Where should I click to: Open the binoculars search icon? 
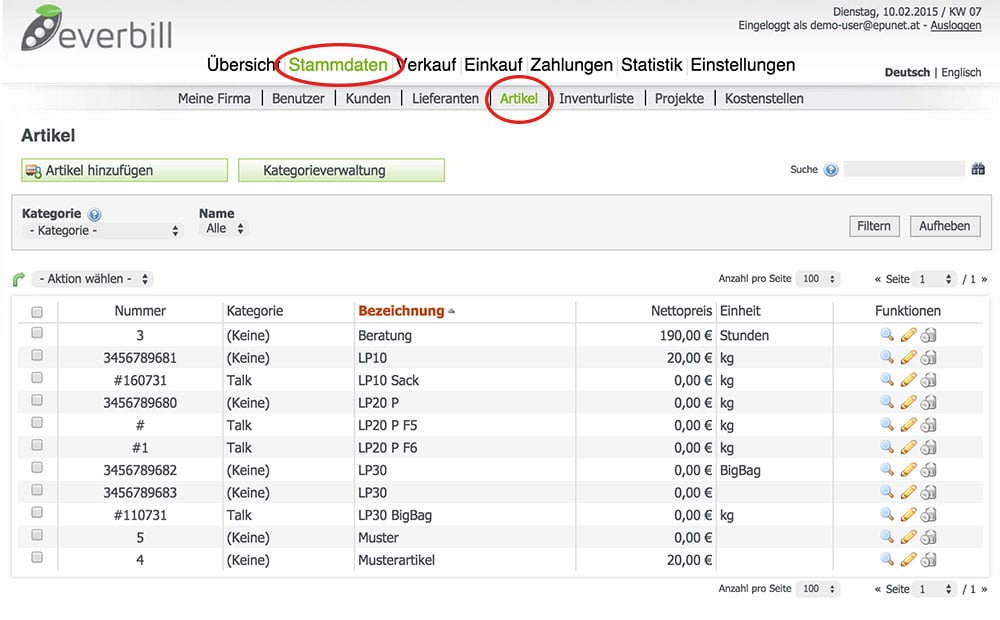coord(978,170)
